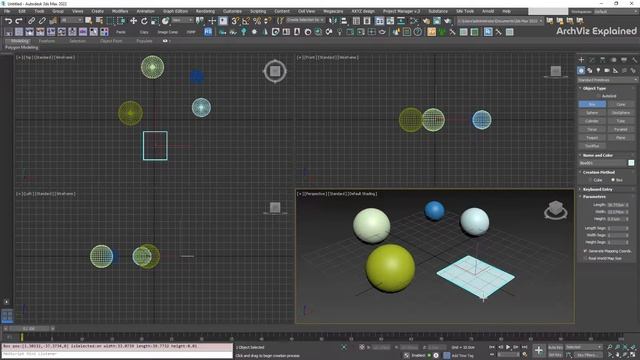This screenshot has width=640, height=360.
Task: Click the Perspective viewport ViewCube
Action: (x=556, y=210)
